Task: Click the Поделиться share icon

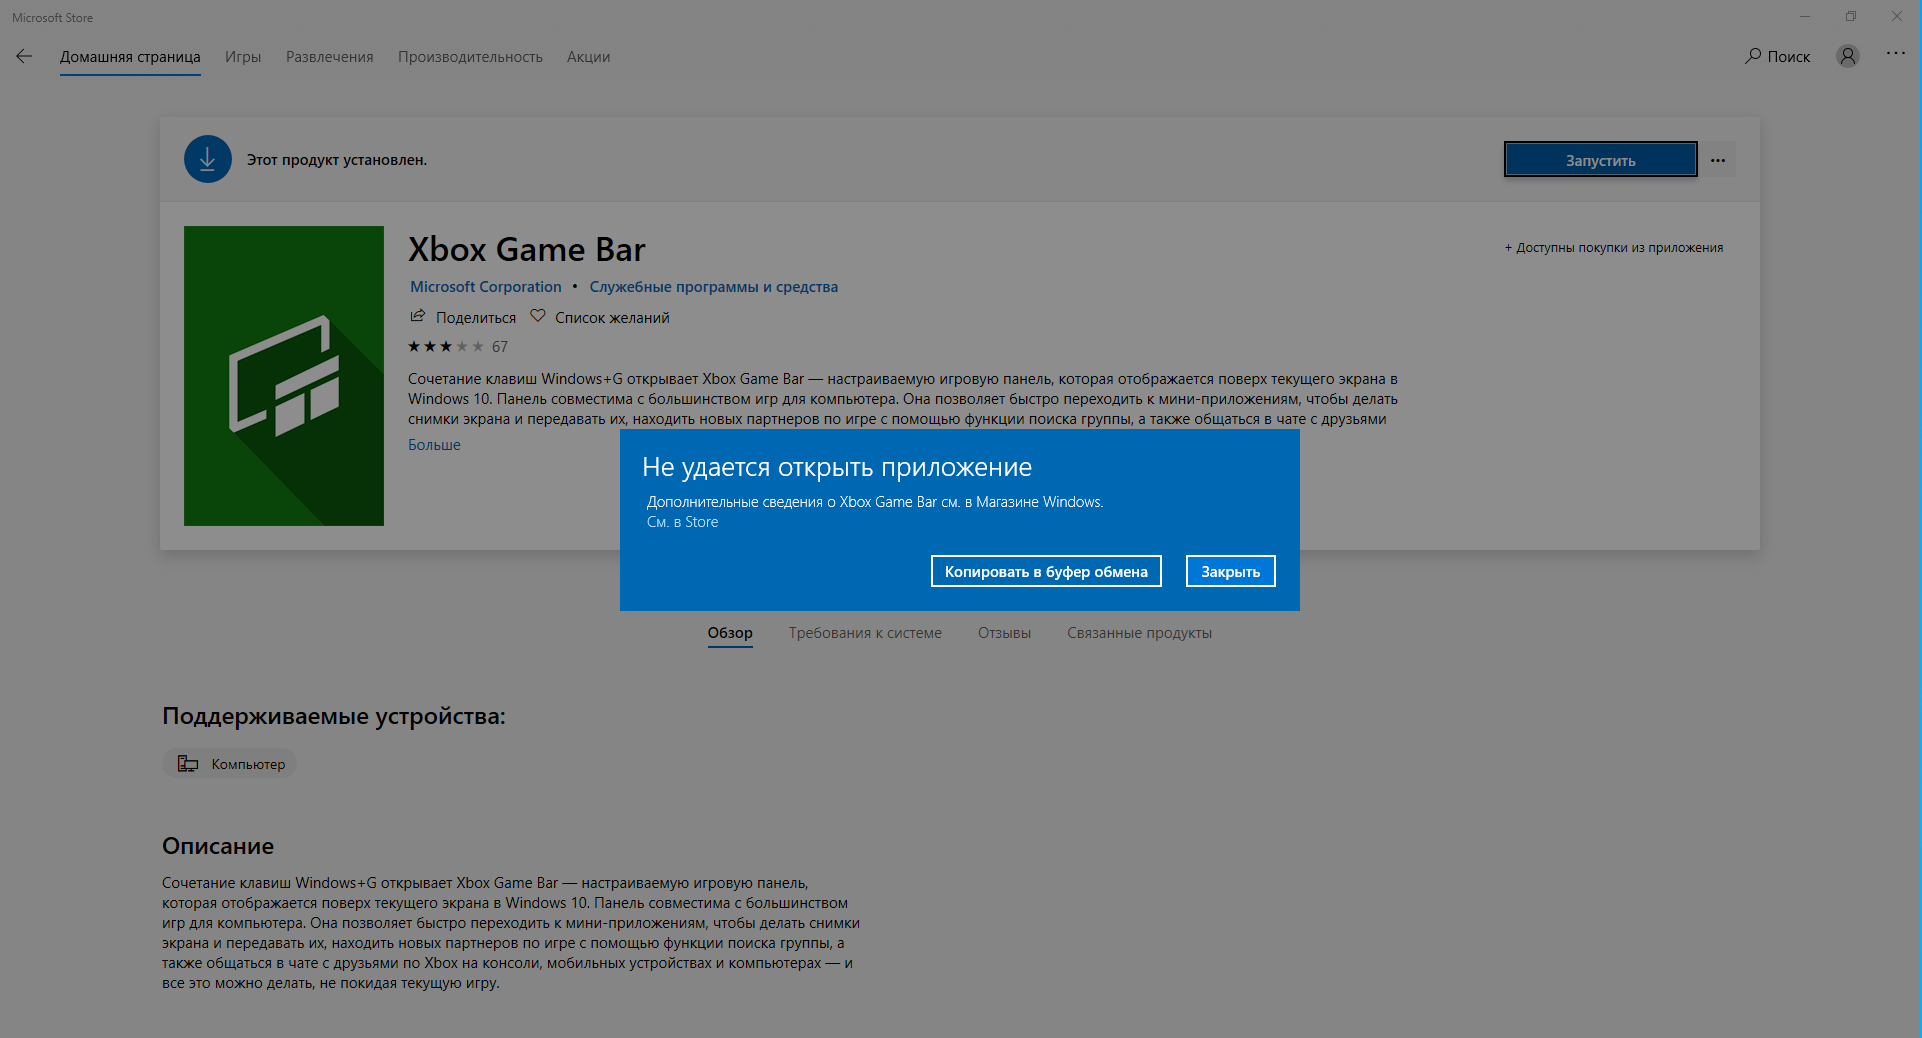Action: [x=418, y=316]
